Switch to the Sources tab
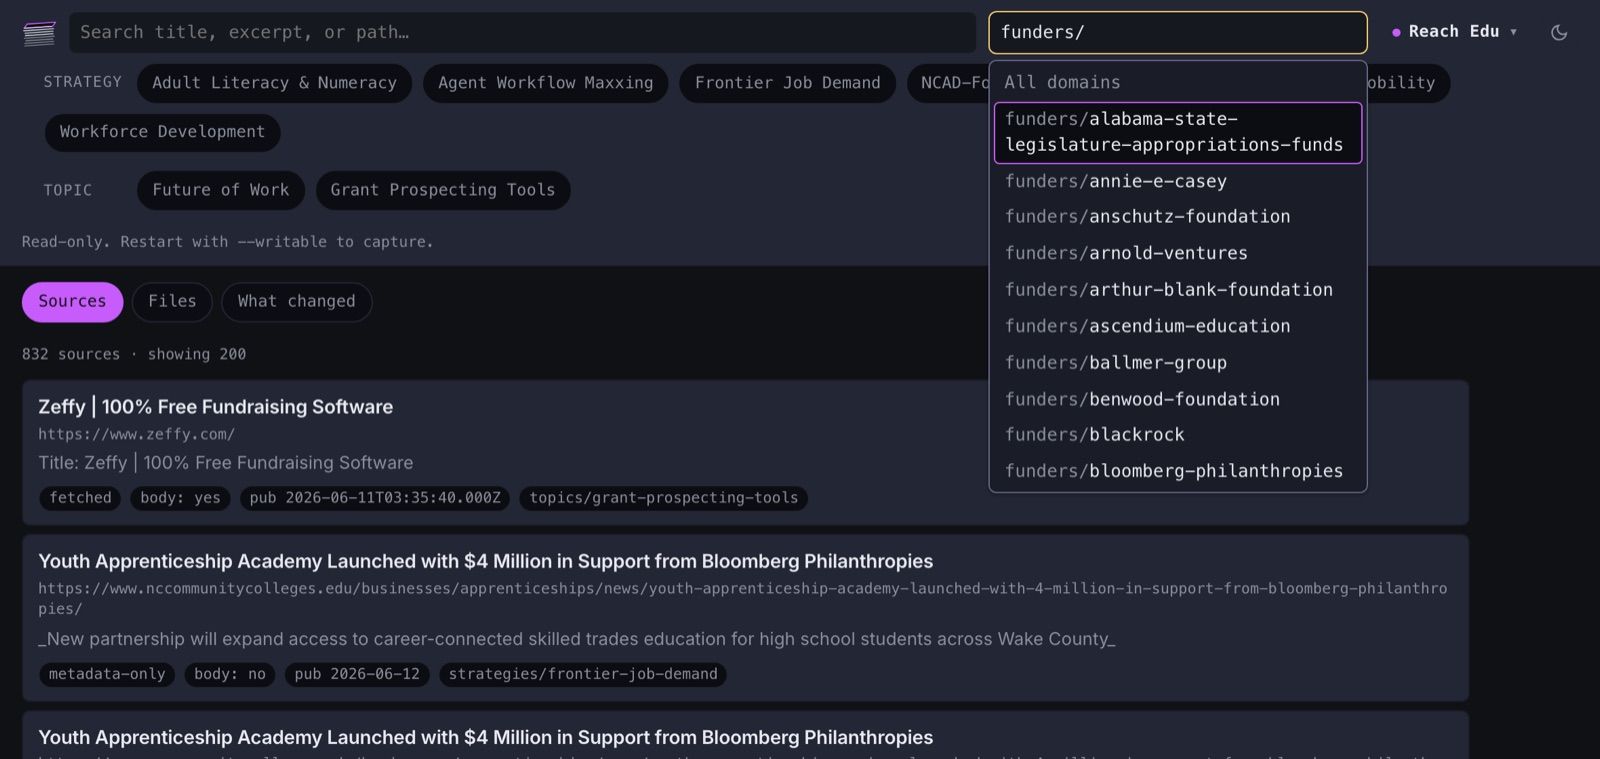Screen dimensions: 1600x759 coord(72,302)
